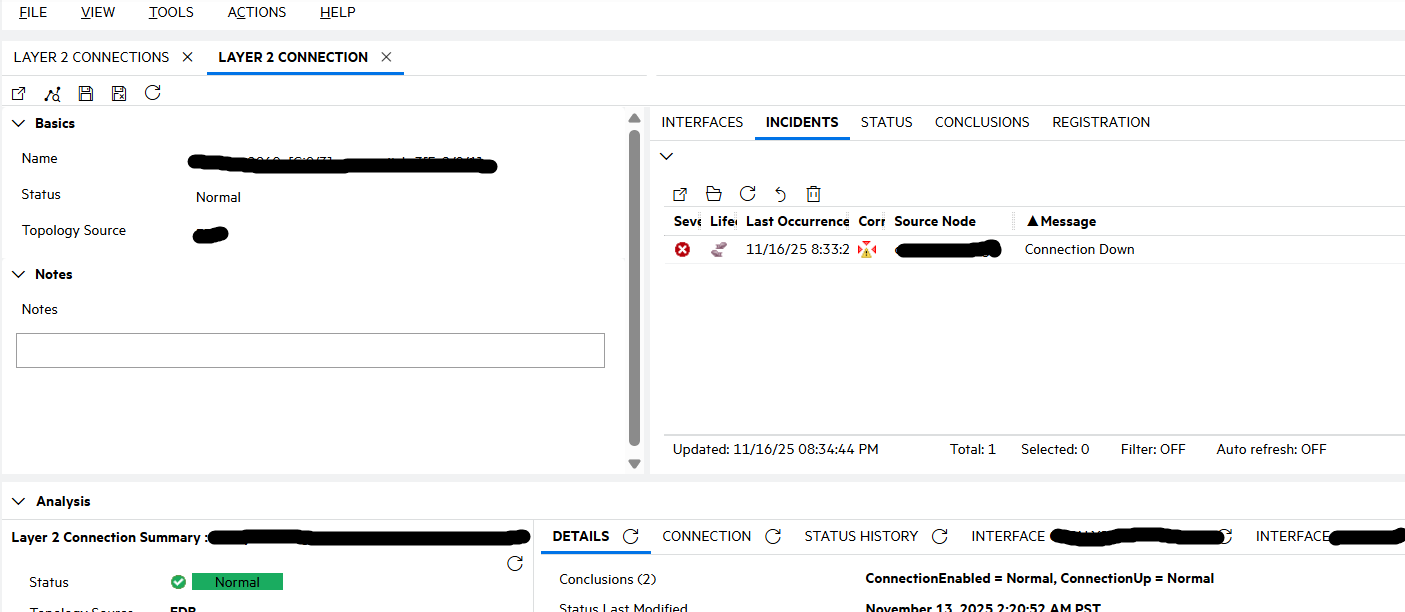The height and width of the screenshot is (612, 1405).
Task: Switch to the Layer 2 Connections tab
Action: [x=91, y=57]
